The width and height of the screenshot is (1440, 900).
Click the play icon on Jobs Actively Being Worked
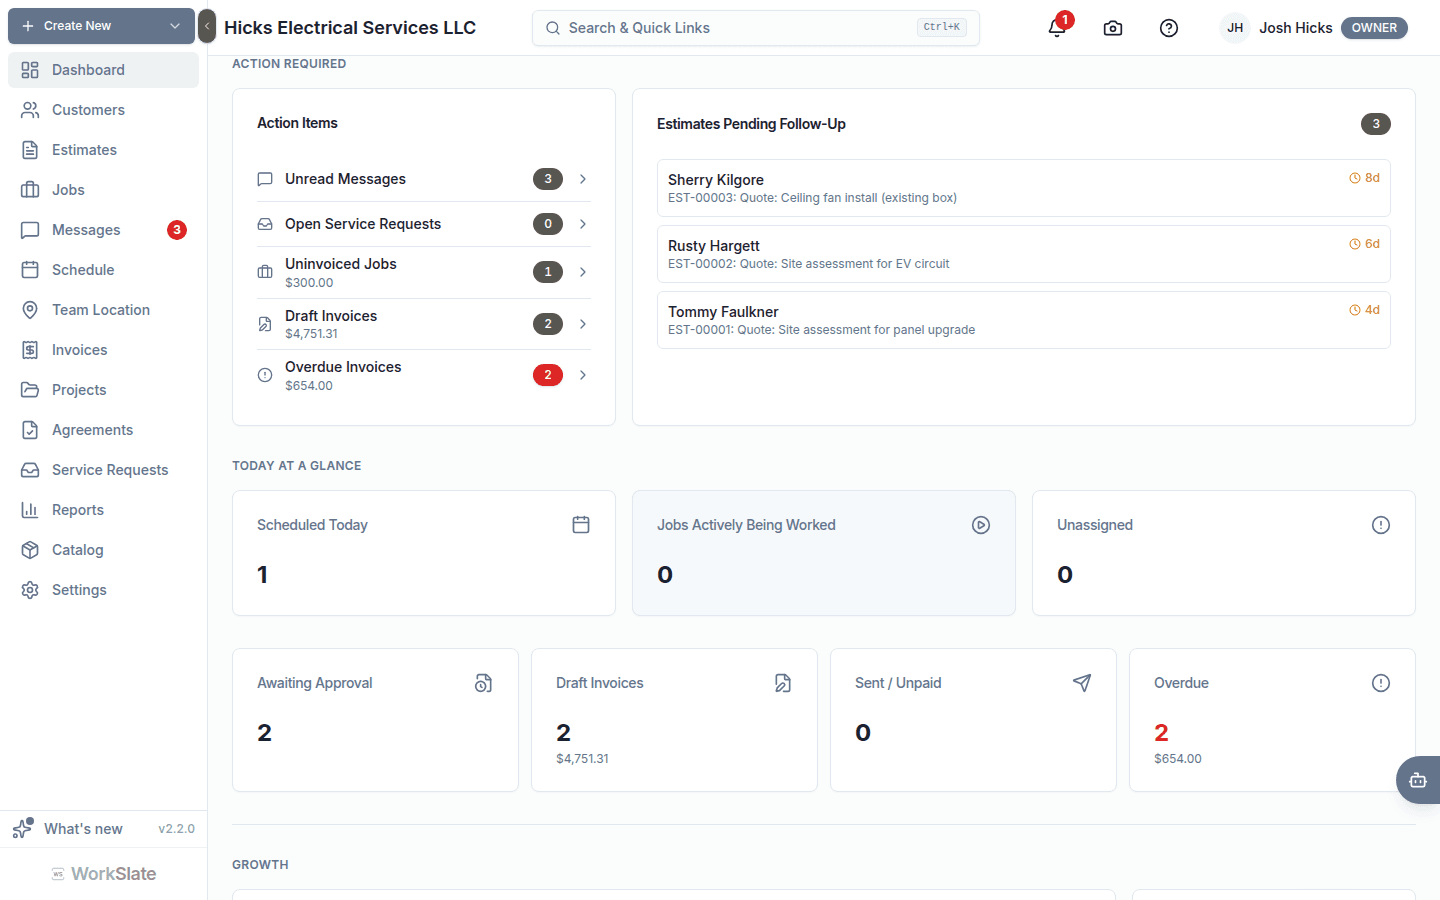(x=981, y=525)
